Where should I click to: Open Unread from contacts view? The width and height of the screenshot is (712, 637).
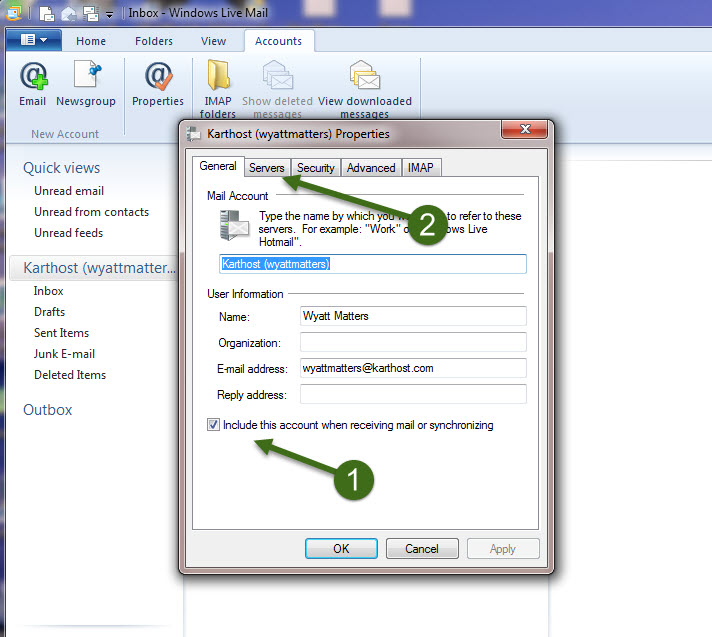click(x=92, y=212)
